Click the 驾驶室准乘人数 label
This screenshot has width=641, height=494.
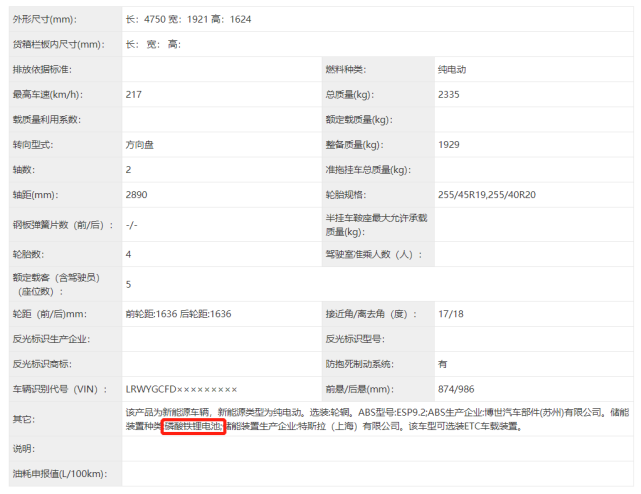pos(374,254)
